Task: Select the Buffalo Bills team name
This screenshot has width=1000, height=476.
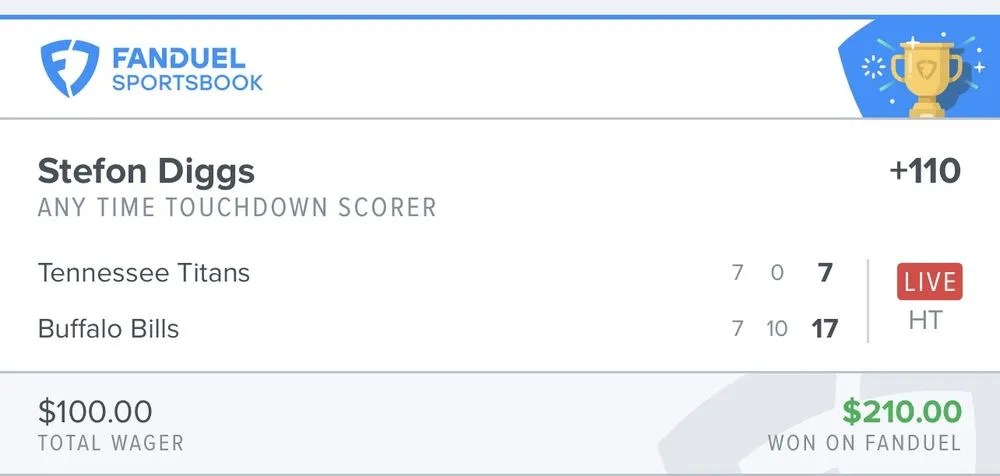Action: [x=108, y=328]
